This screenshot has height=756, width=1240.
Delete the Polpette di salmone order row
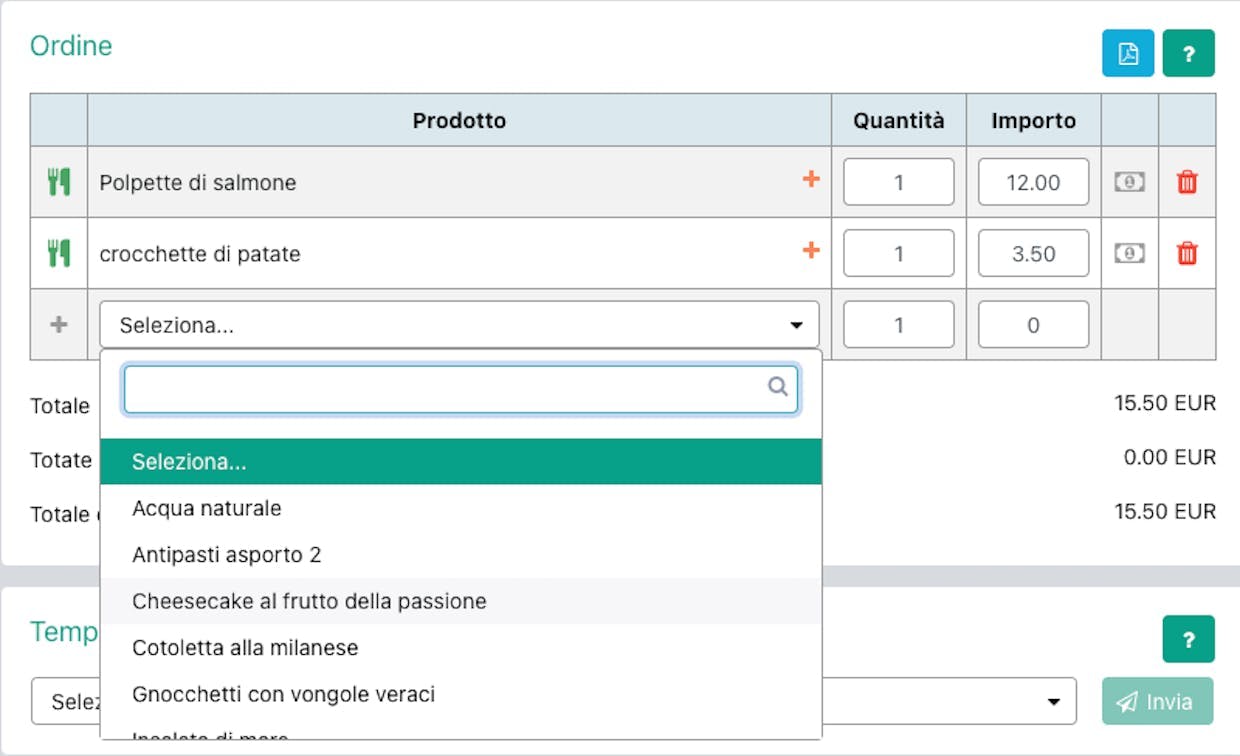pos(1187,182)
